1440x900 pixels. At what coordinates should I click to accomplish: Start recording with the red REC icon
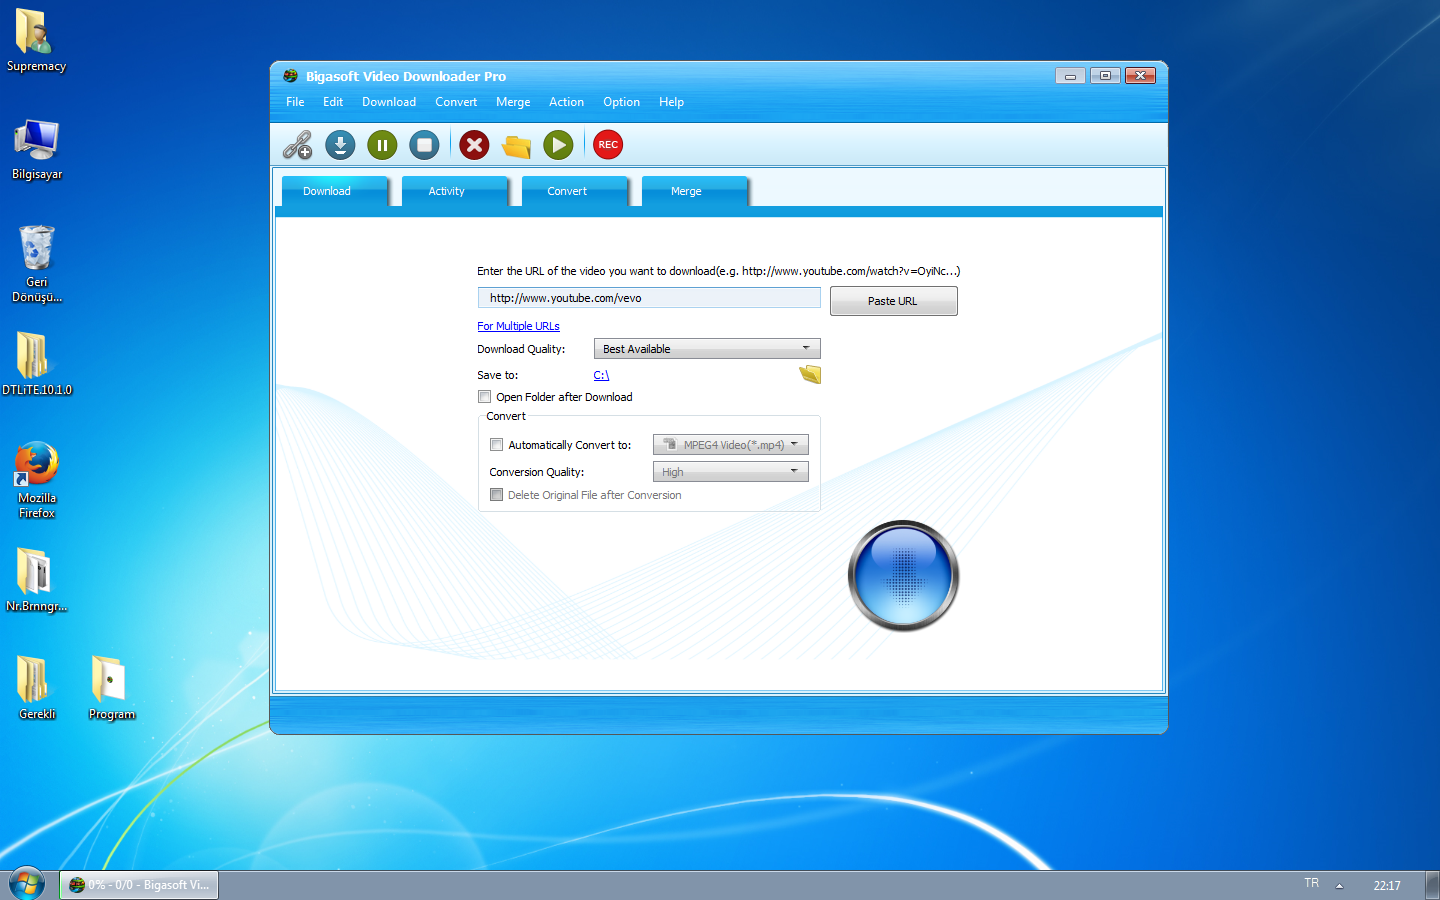pyautogui.click(x=608, y=145)
